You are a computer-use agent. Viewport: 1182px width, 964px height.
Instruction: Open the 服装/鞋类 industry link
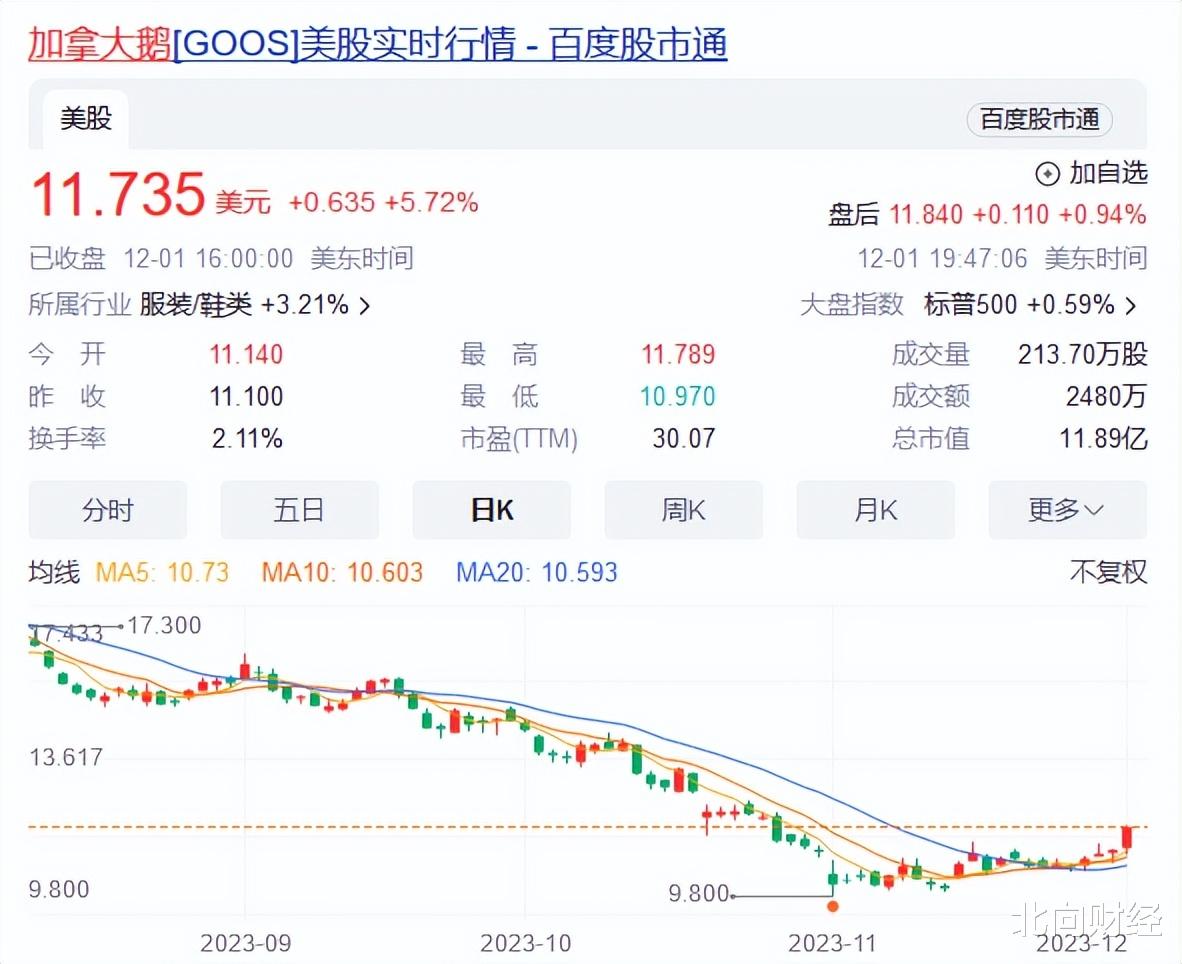195,305
